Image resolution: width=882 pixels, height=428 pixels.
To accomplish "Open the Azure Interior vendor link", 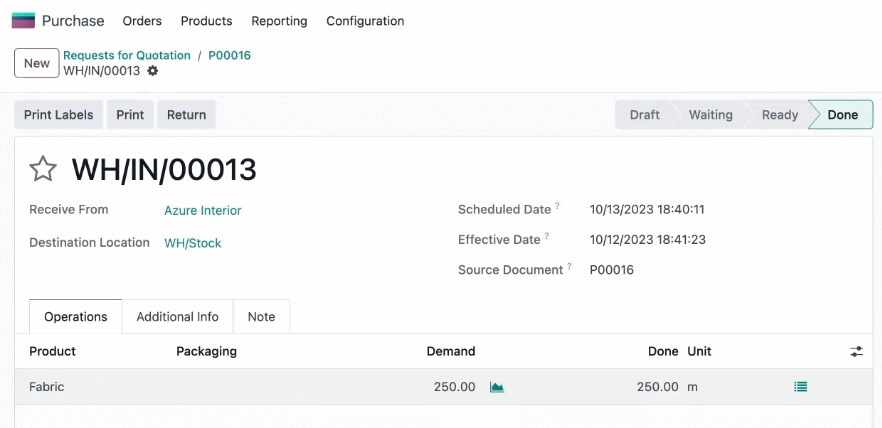I will (x=202, y=211).
